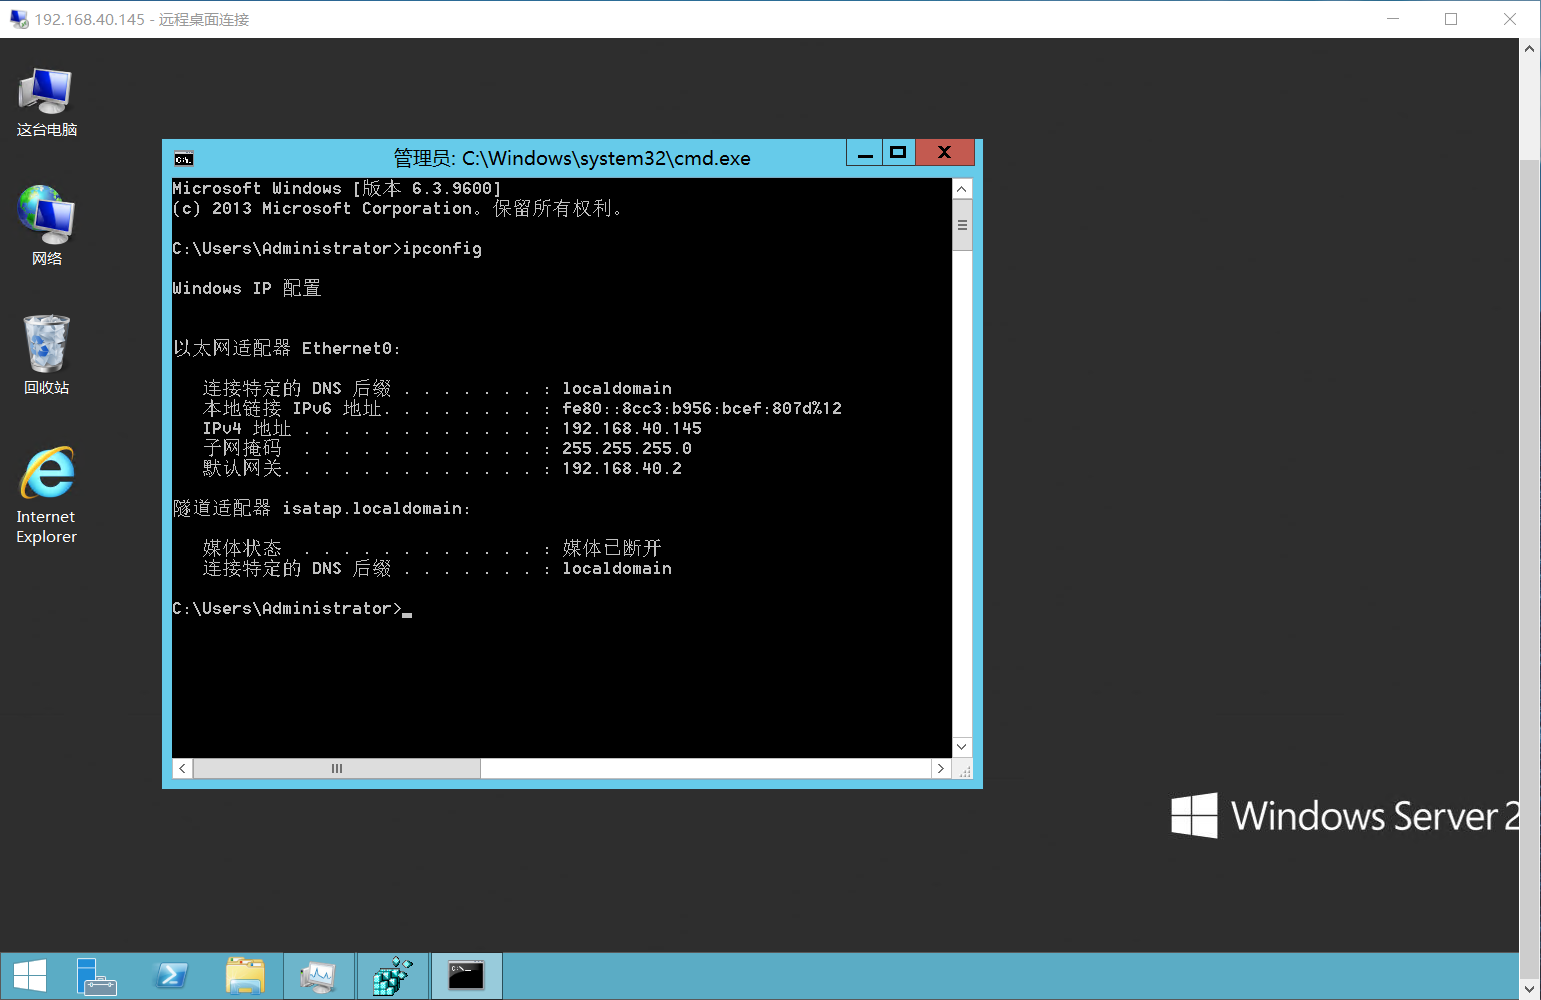
Task: Click the default gateway 192.168.40.2 text
Action: [x=622, y=468]
